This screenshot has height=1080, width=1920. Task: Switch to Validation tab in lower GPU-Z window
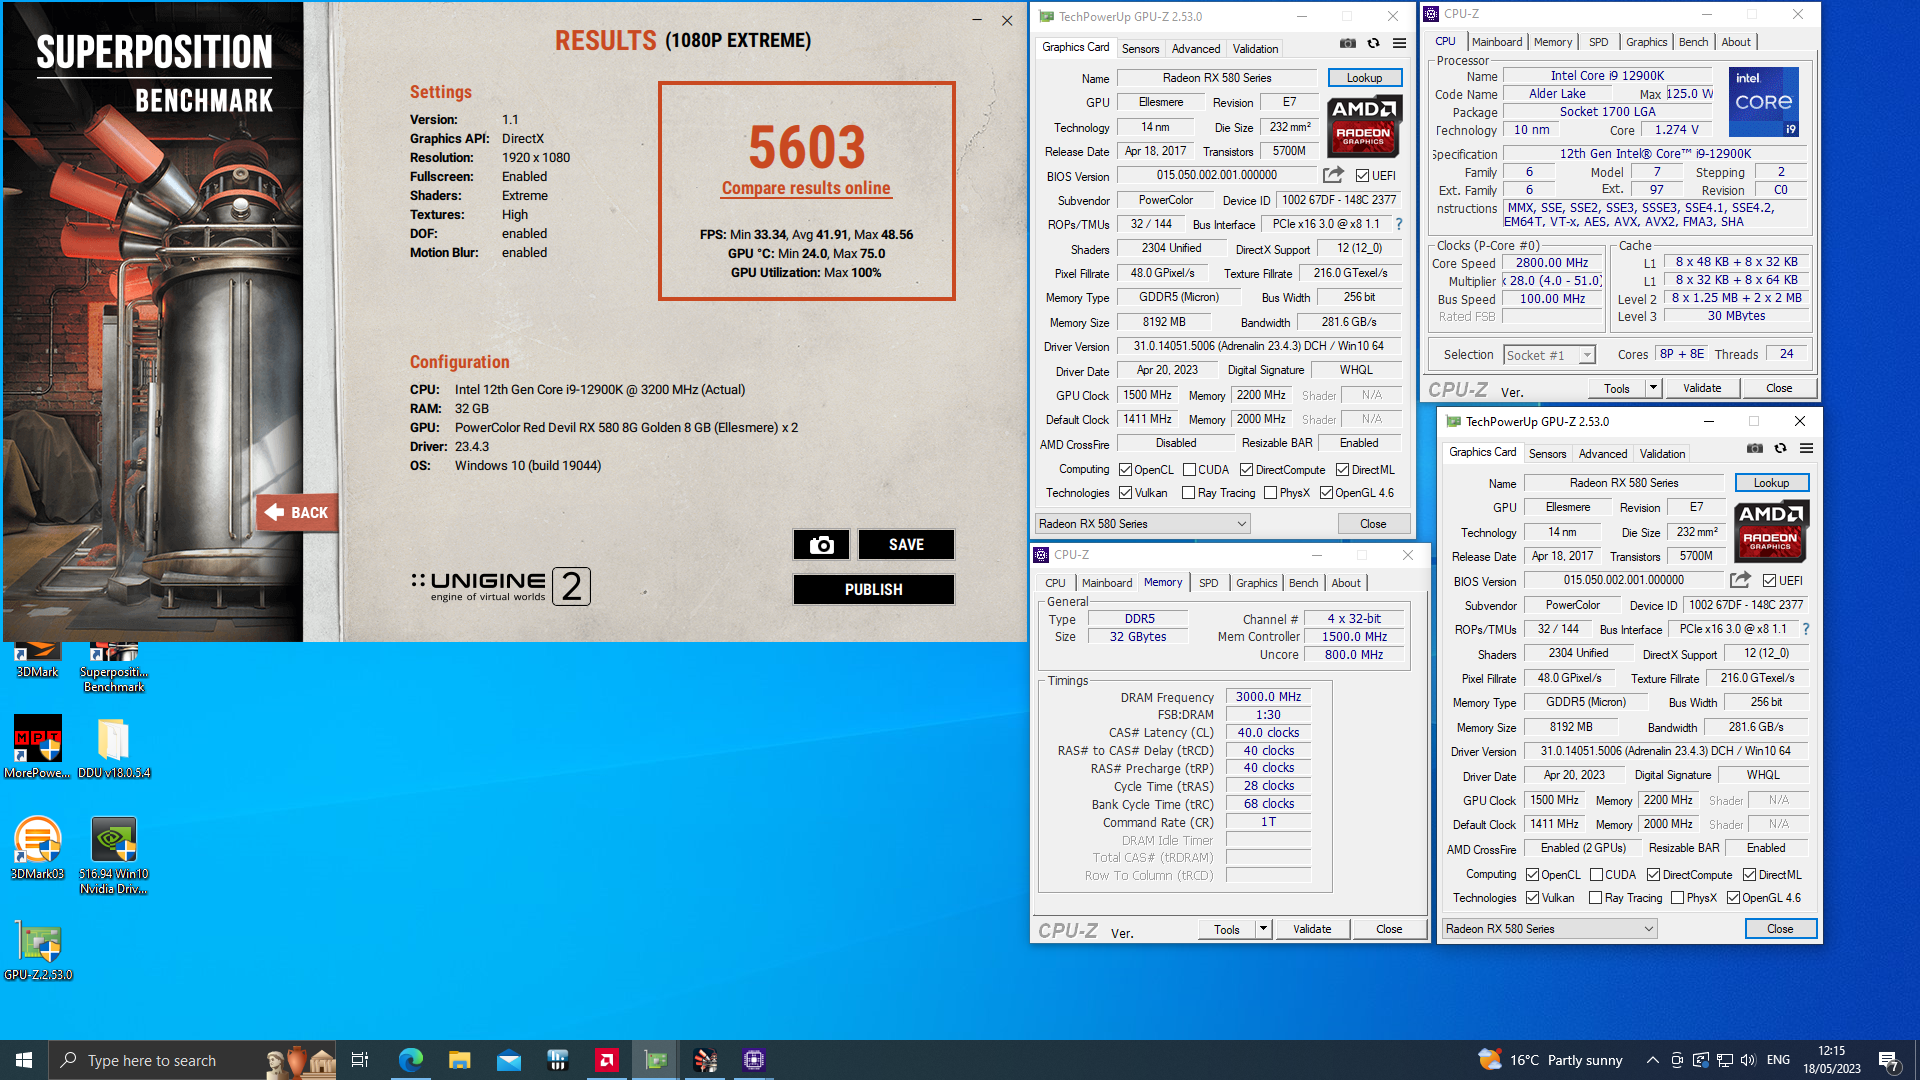1662,454
